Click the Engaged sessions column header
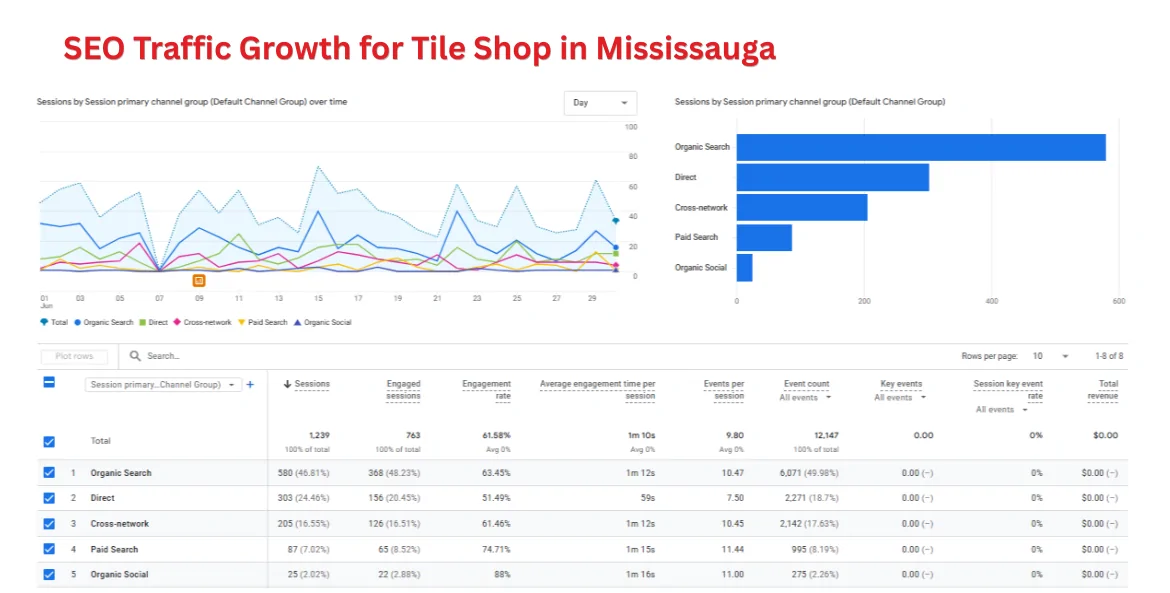 [403, 390]
